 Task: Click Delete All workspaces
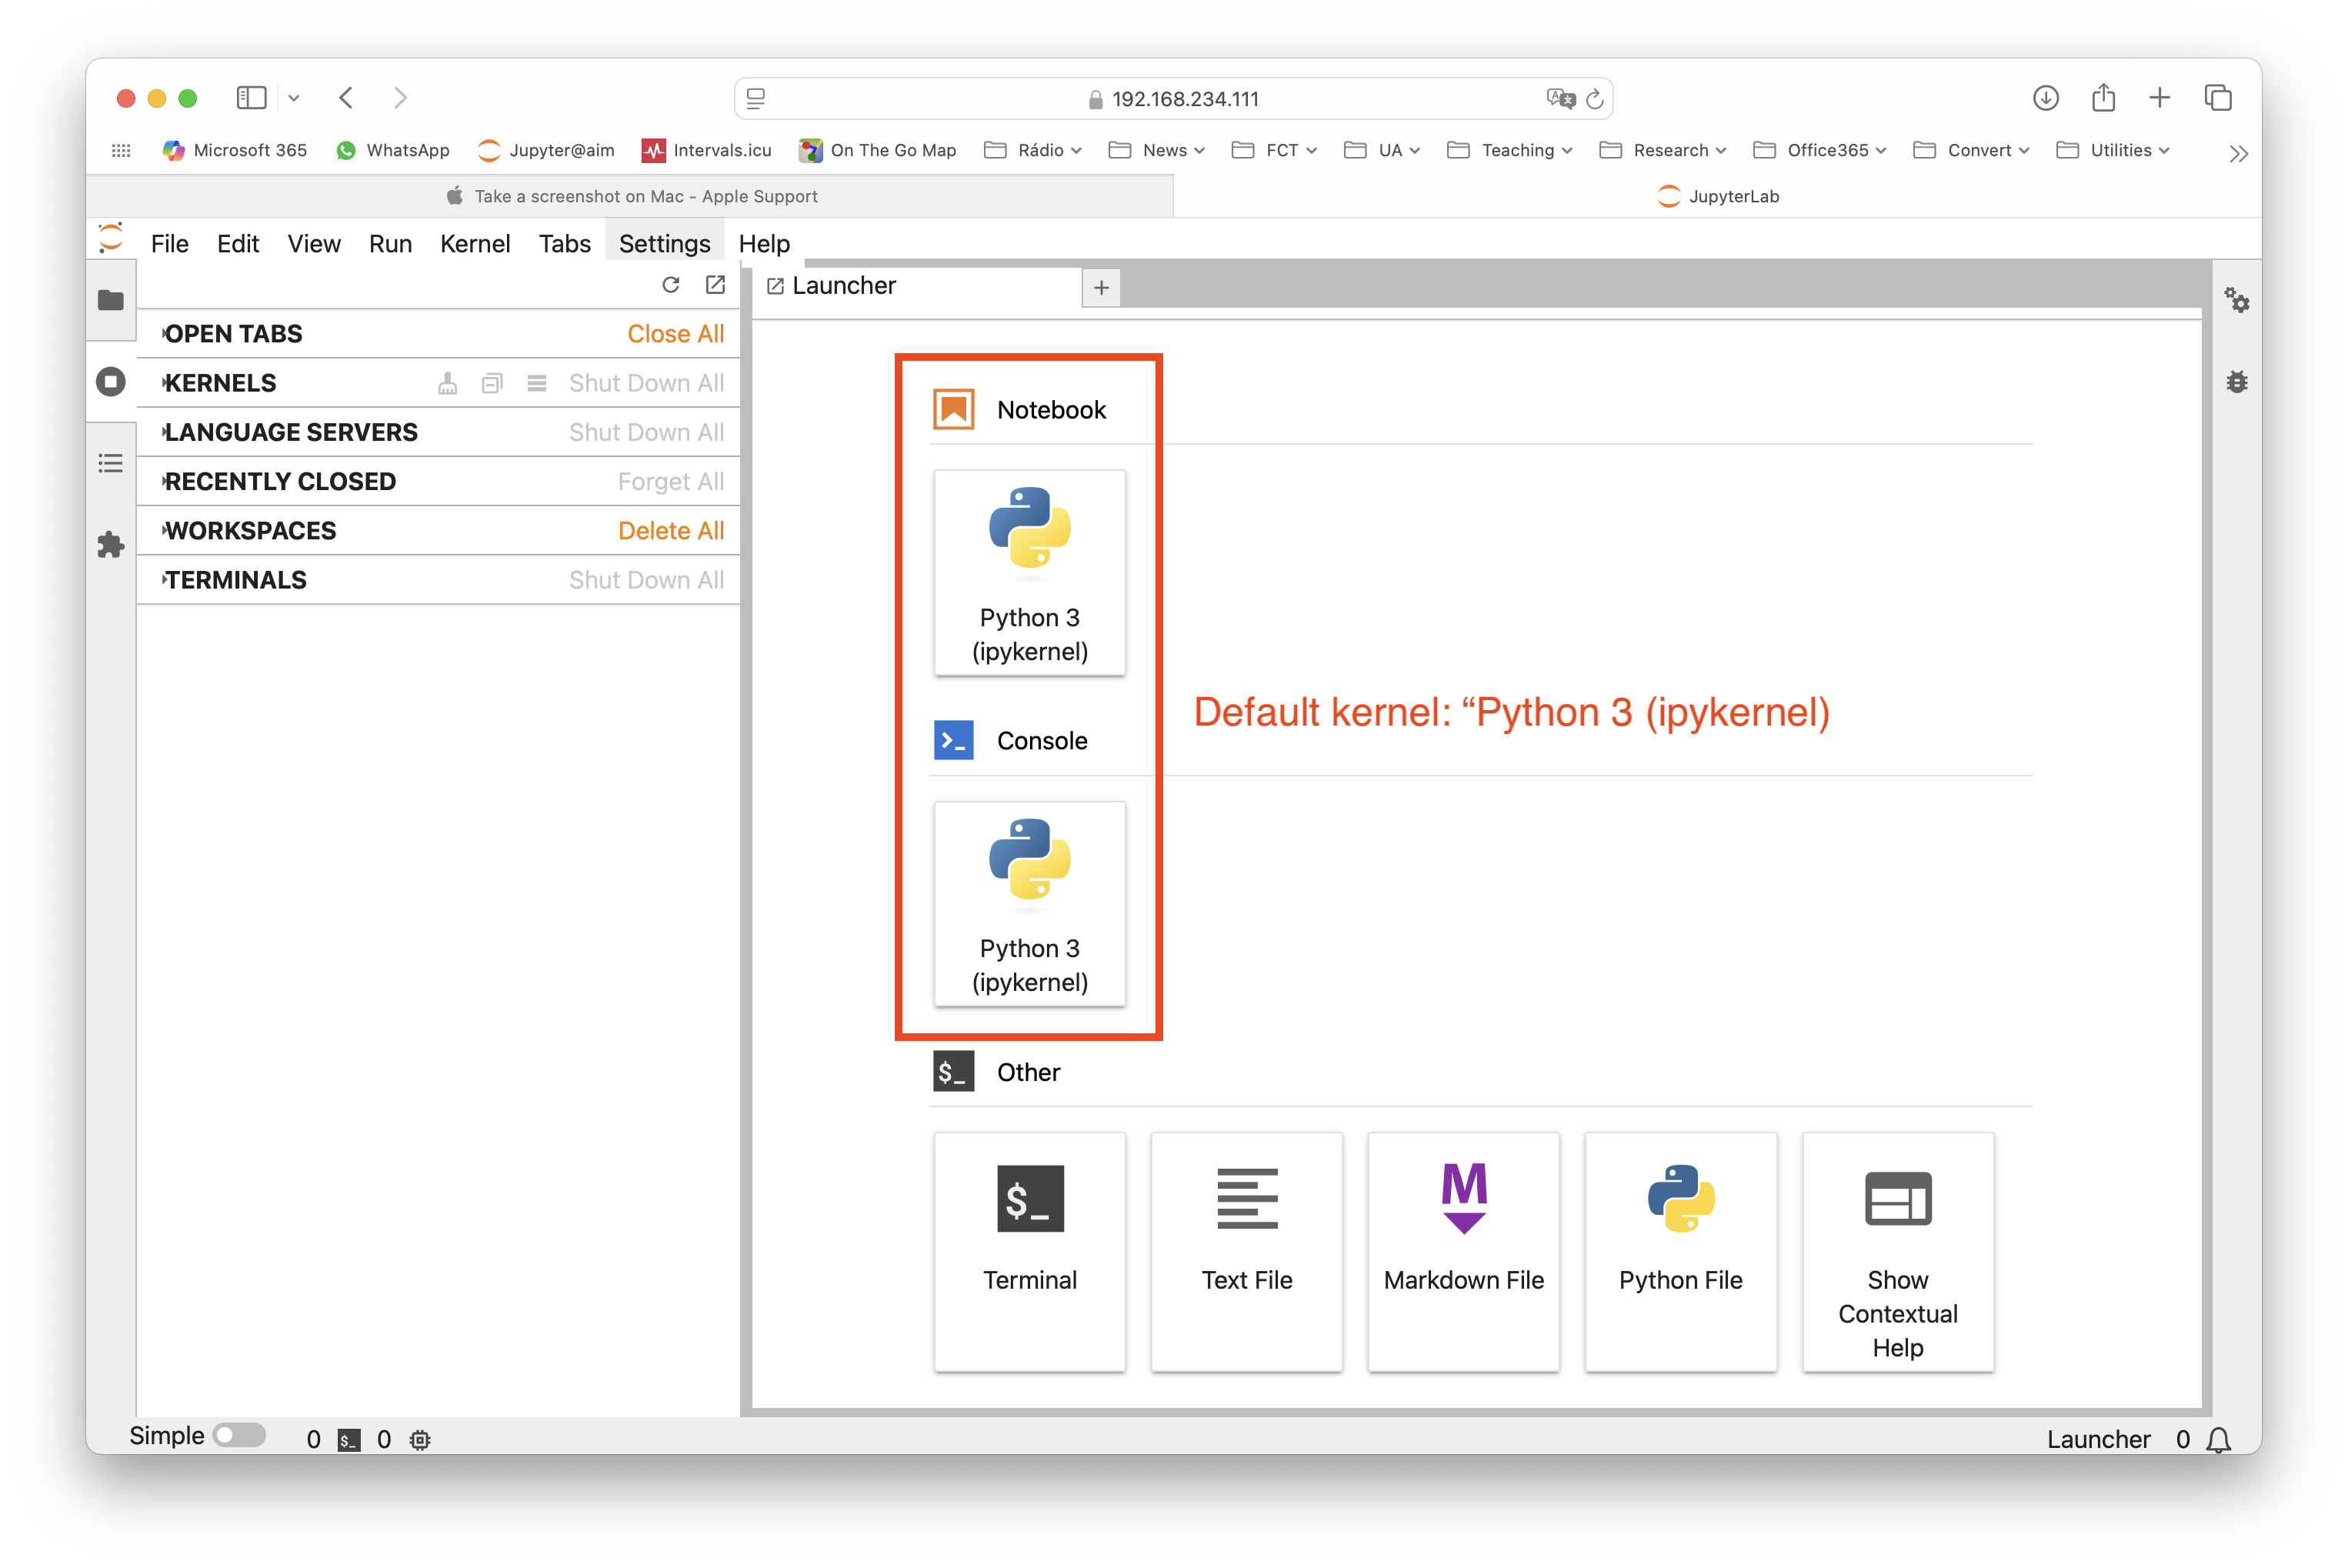670,531
